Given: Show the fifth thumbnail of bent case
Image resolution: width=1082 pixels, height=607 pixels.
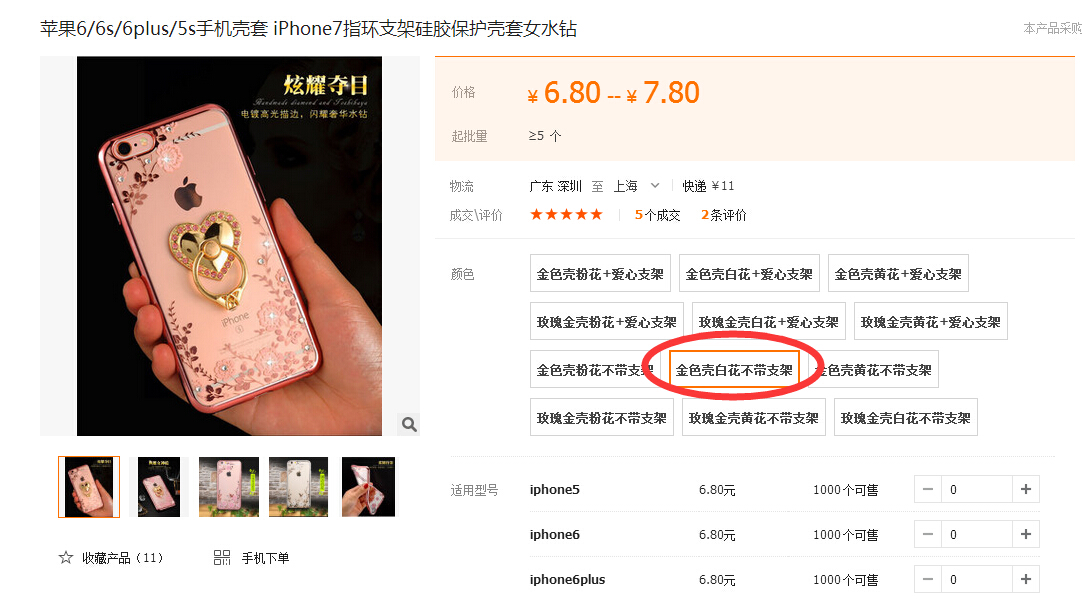Looking at the screenshot, I should click(x=368, y=487).
